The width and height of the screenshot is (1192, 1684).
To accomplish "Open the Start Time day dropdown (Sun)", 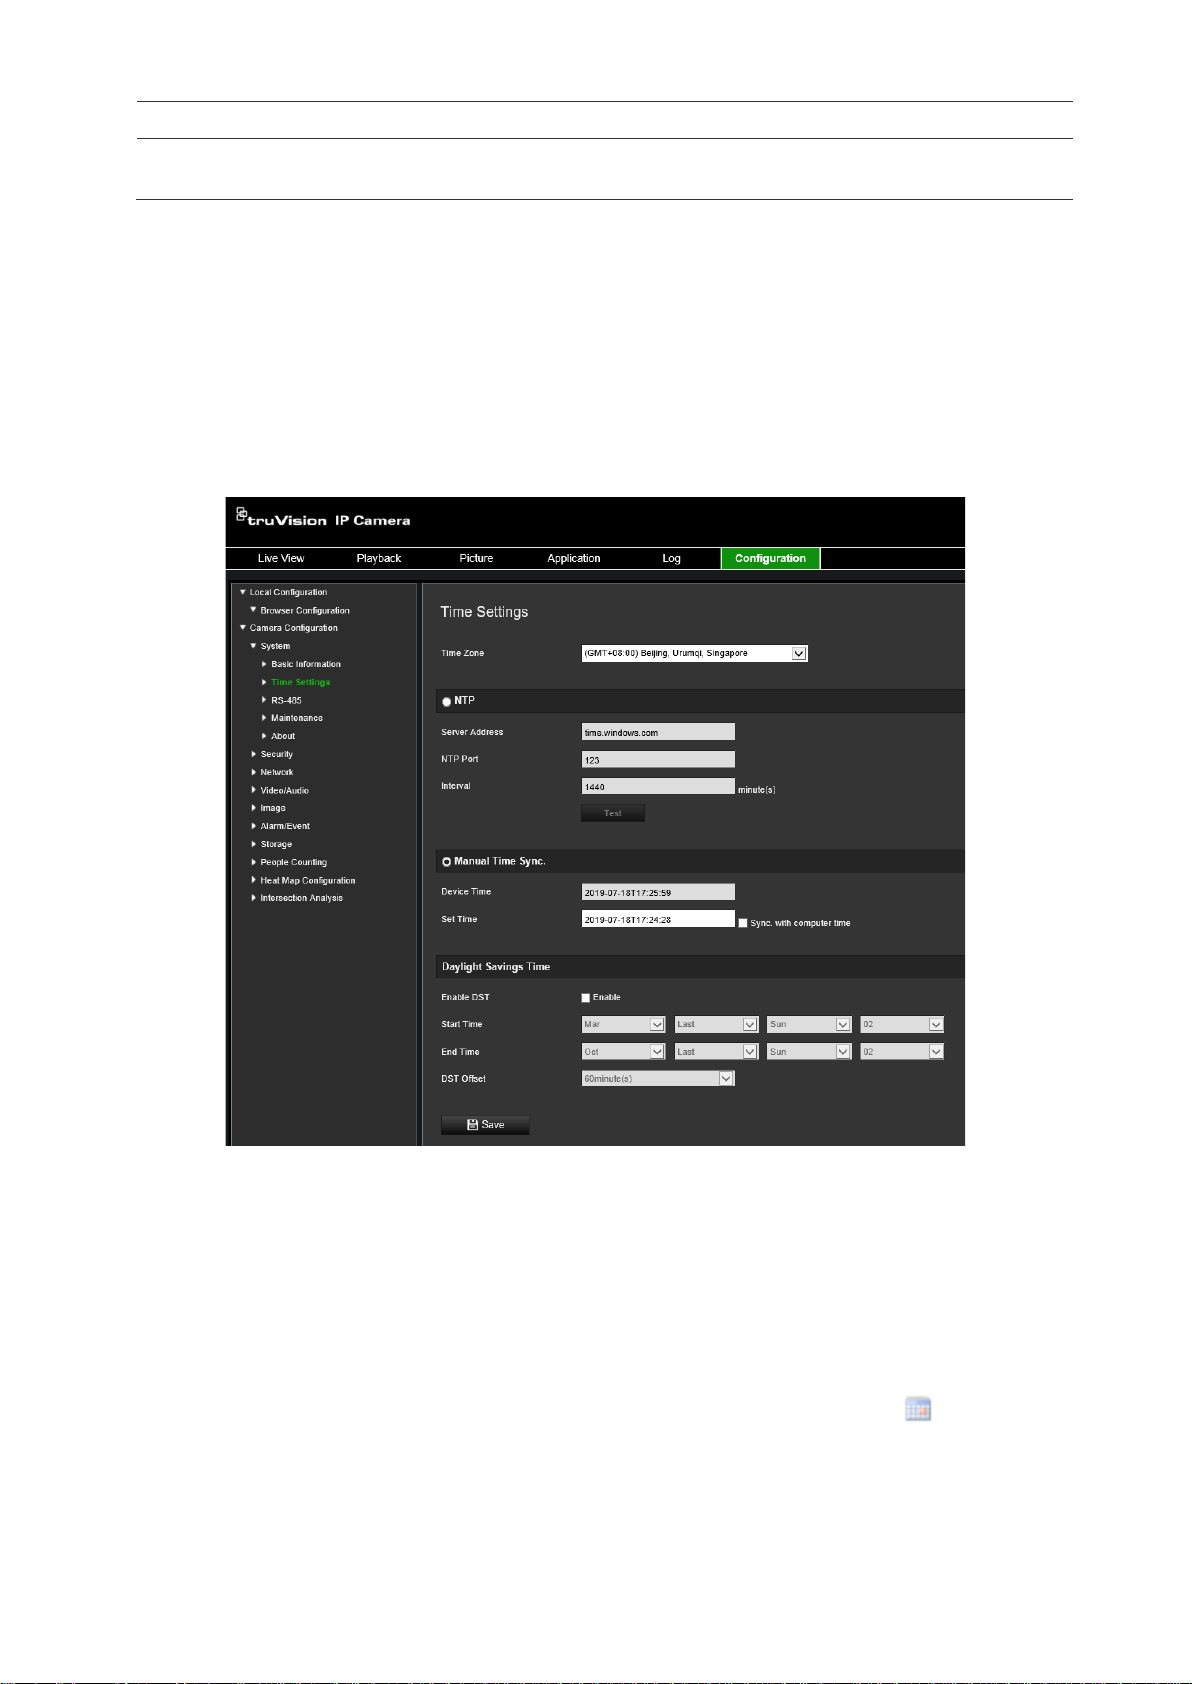I will [x=809, y=1024].
